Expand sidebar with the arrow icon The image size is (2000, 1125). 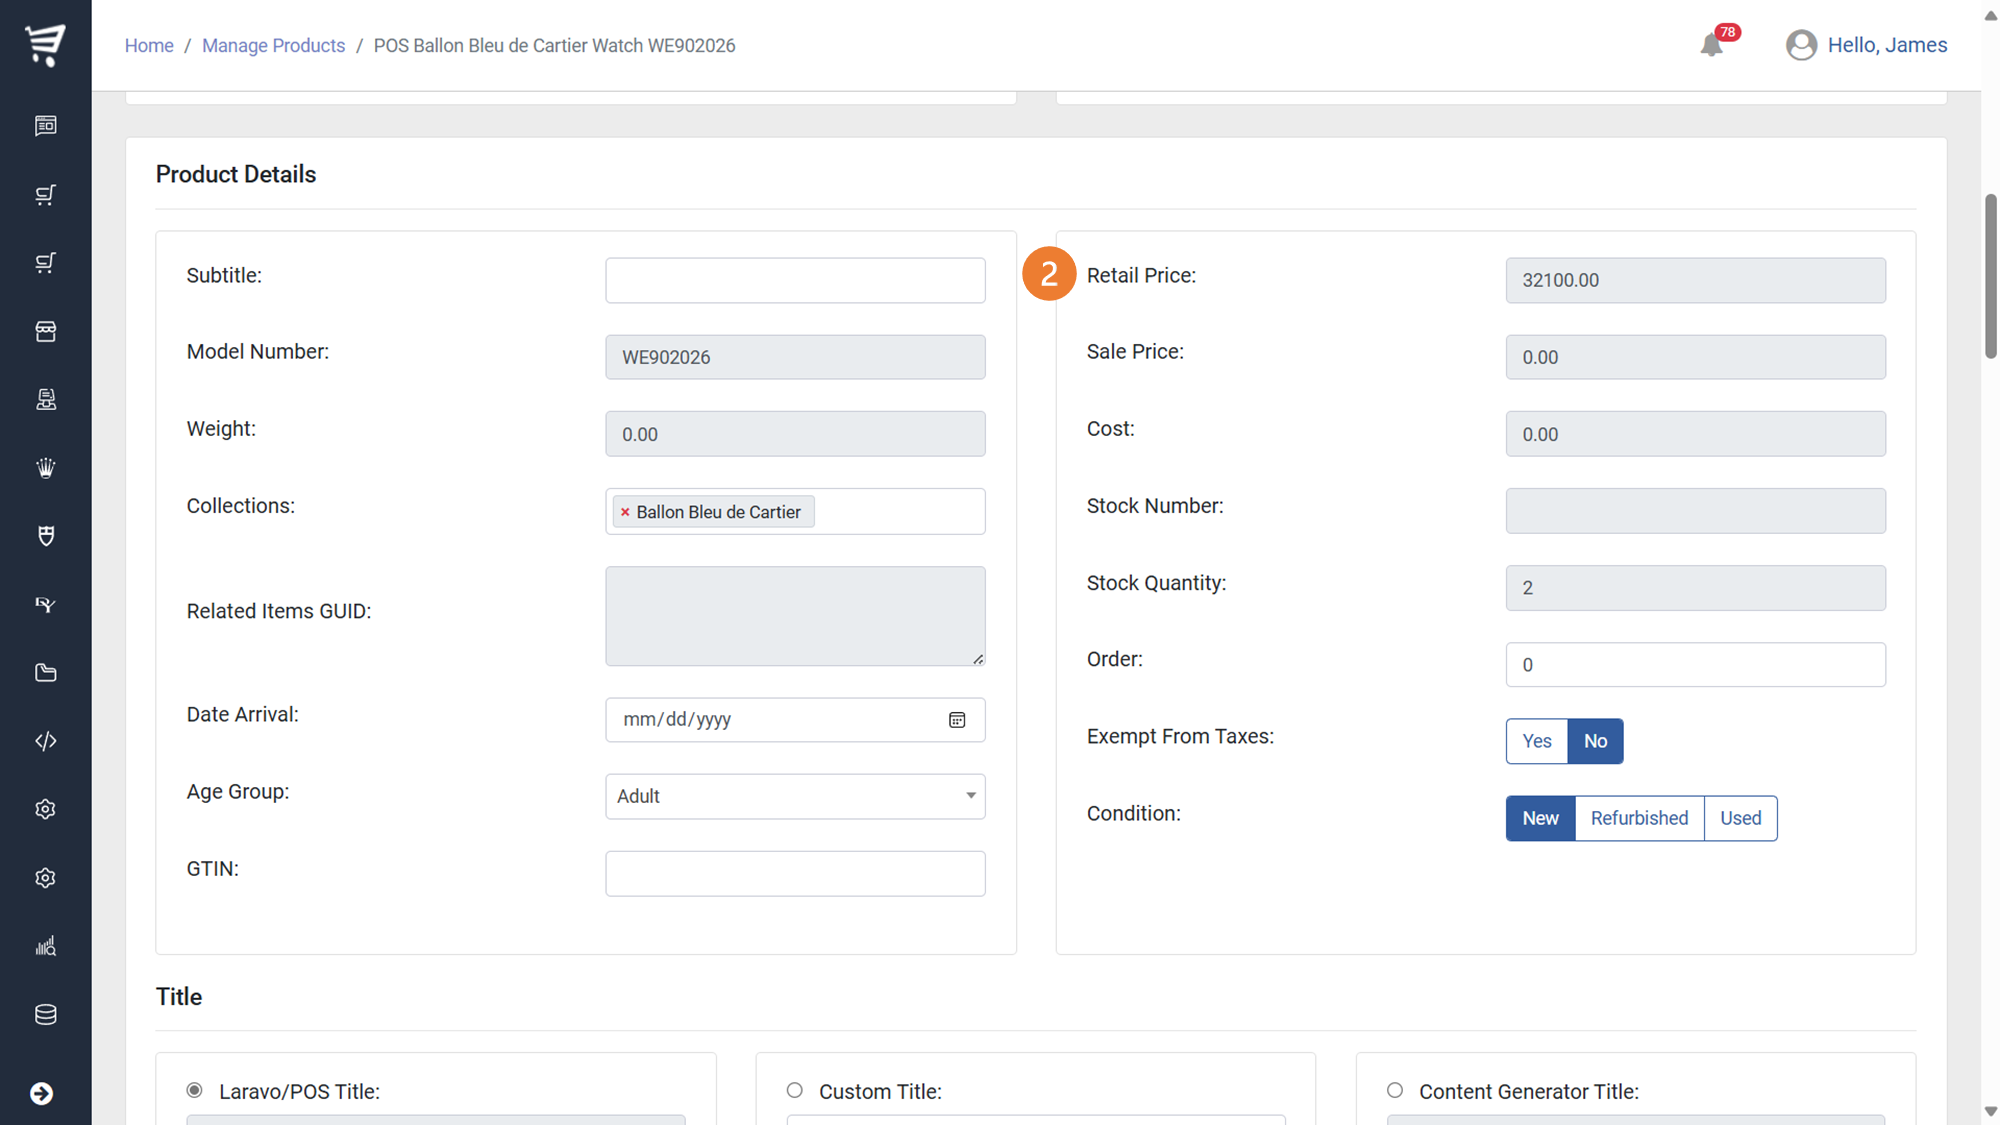41,1093
